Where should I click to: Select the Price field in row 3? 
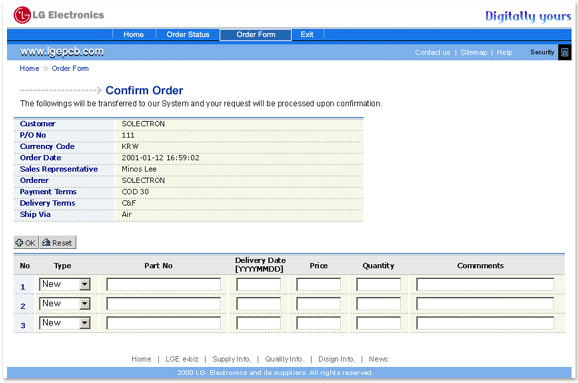(318, 323)
